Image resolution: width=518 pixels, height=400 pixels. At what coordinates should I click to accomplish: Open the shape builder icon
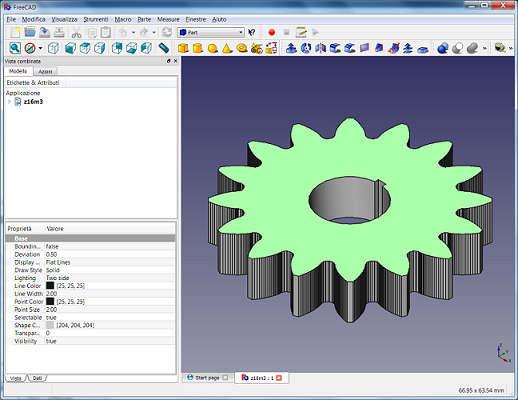[x=271, y=48]
